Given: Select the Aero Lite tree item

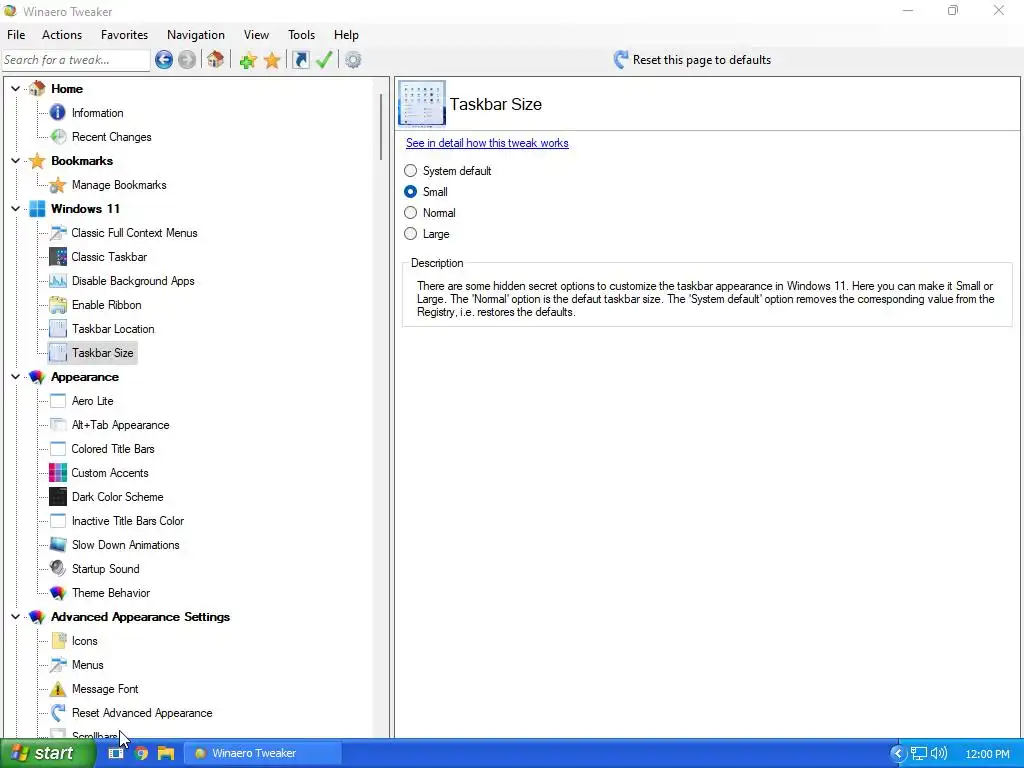Looking at the screenshot, I should point(92,401).
